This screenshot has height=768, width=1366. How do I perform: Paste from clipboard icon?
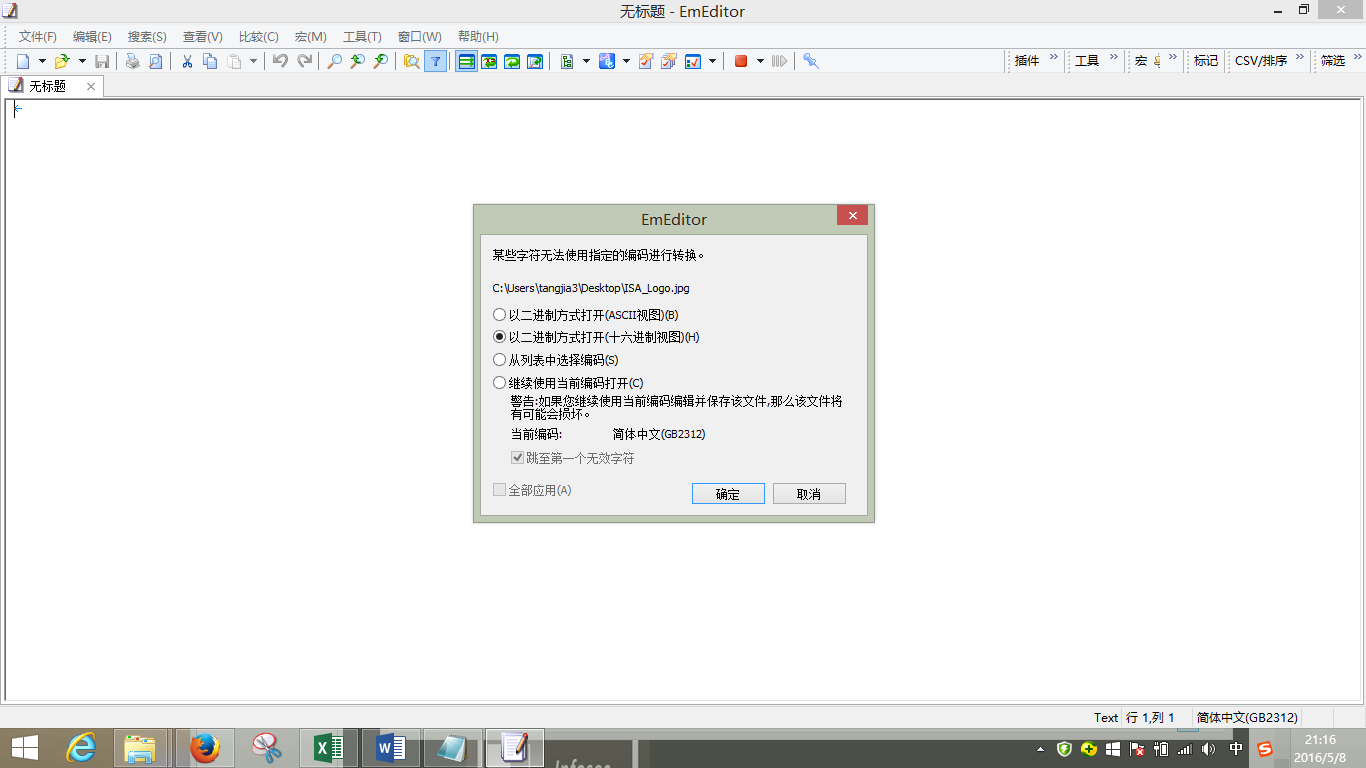click(234, 61)
